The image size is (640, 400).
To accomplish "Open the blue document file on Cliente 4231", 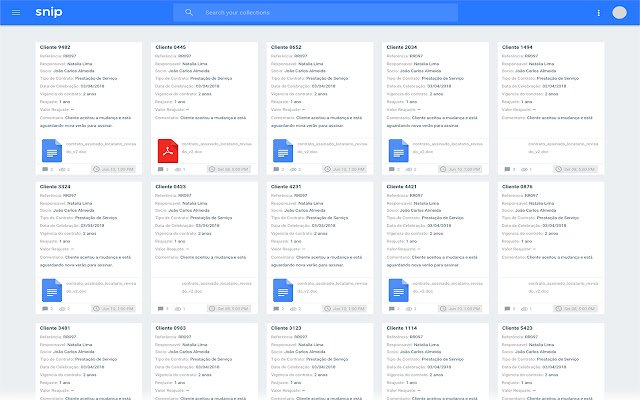I will [283, 290].
